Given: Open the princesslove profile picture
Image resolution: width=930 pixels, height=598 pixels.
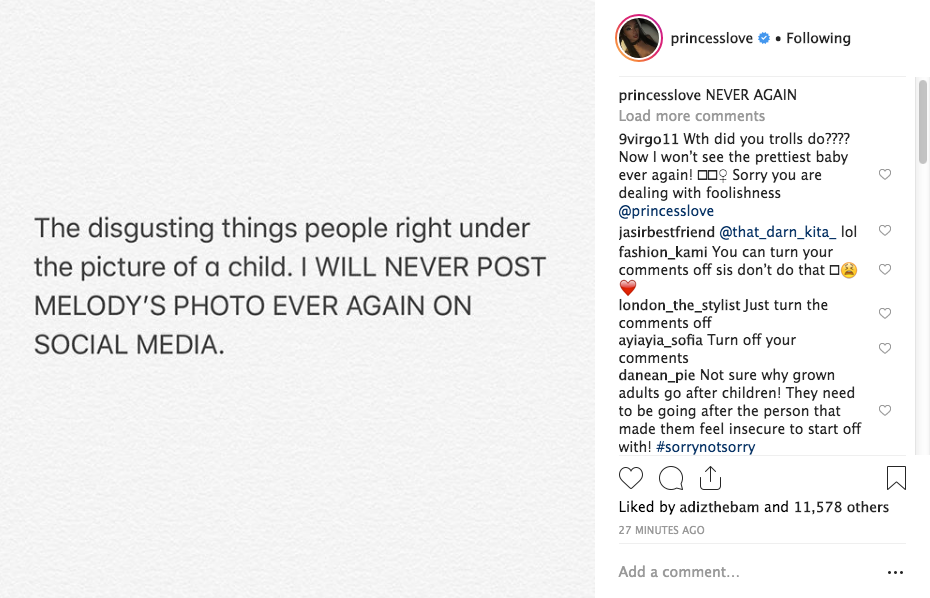Looking at the screenshot, I should tap(640, 38).
